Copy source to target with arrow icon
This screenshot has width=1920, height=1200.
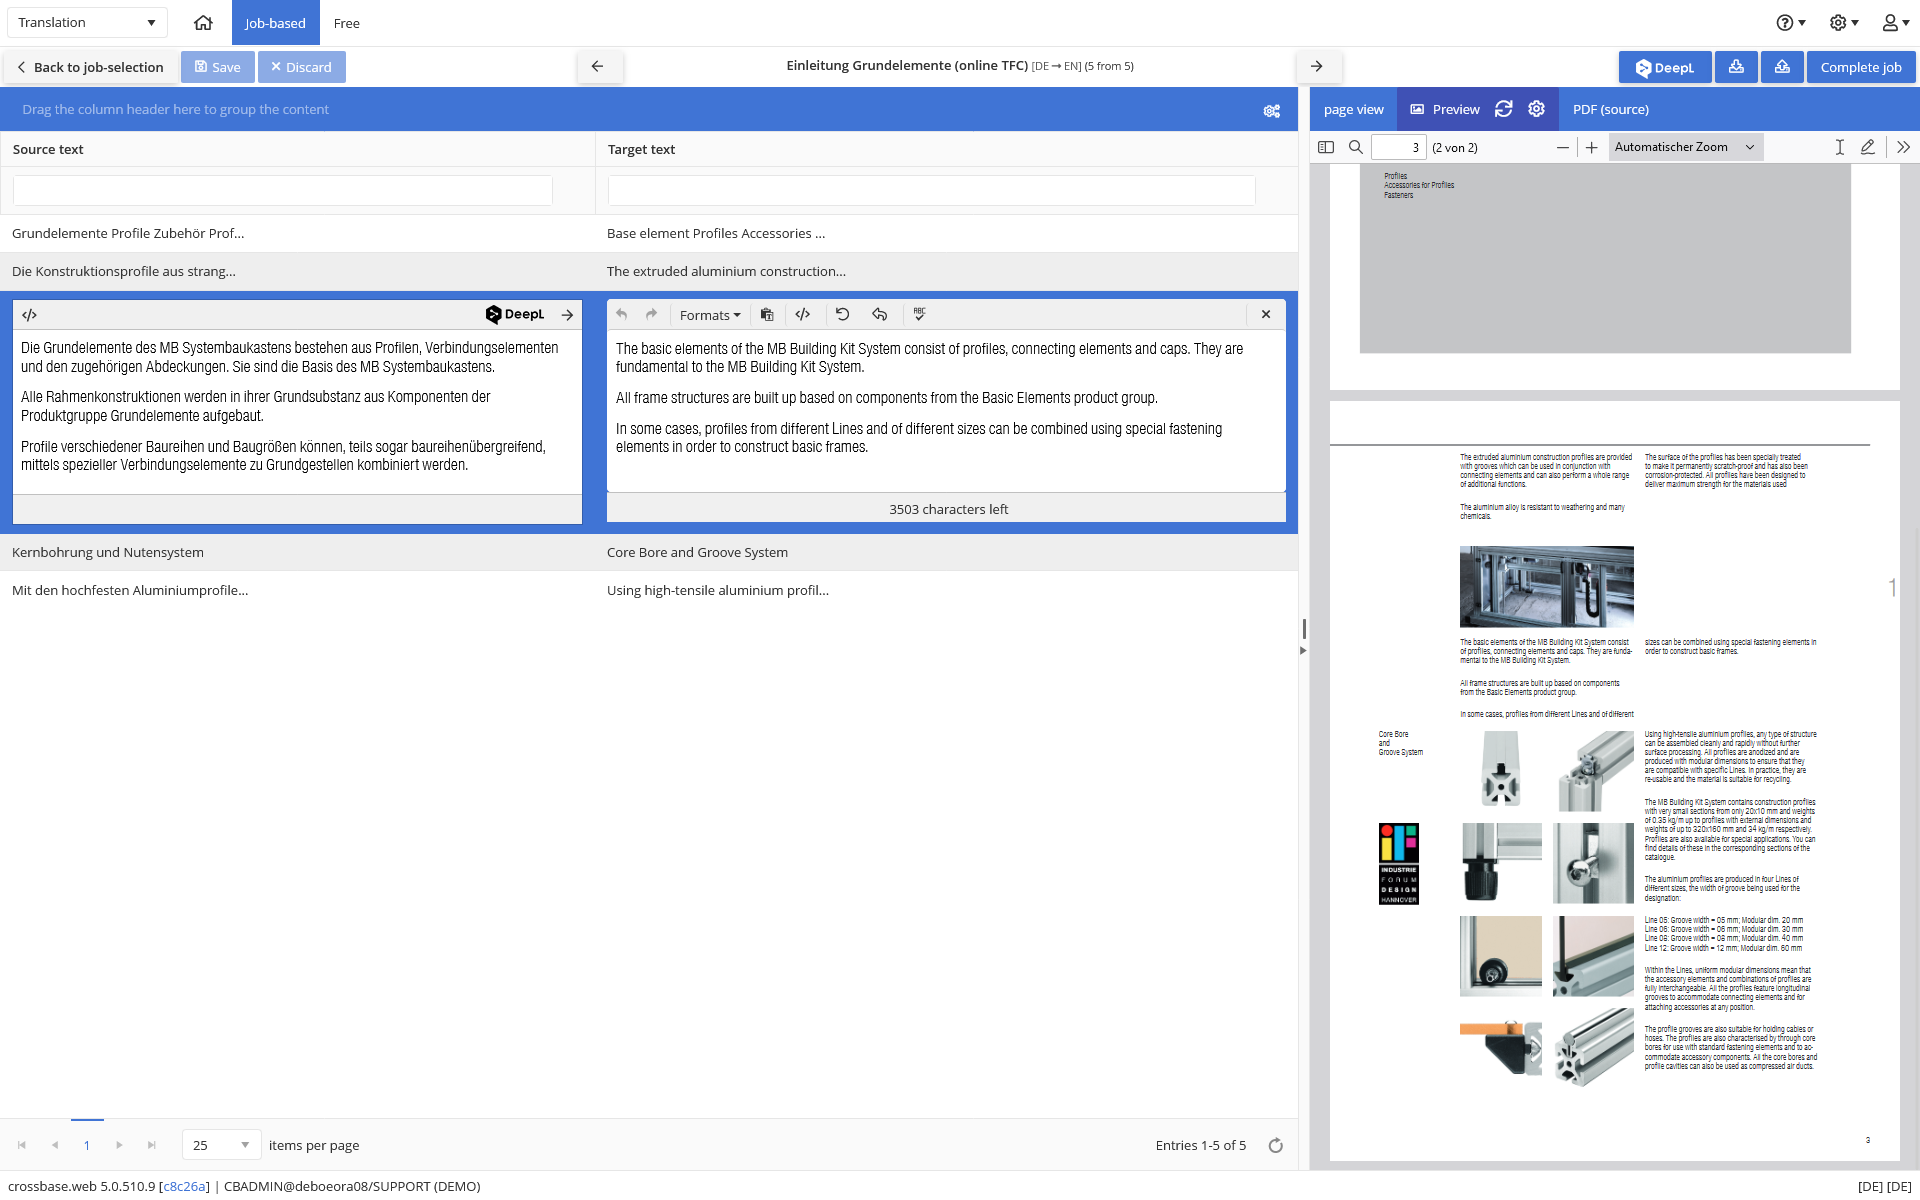point(567,315)
